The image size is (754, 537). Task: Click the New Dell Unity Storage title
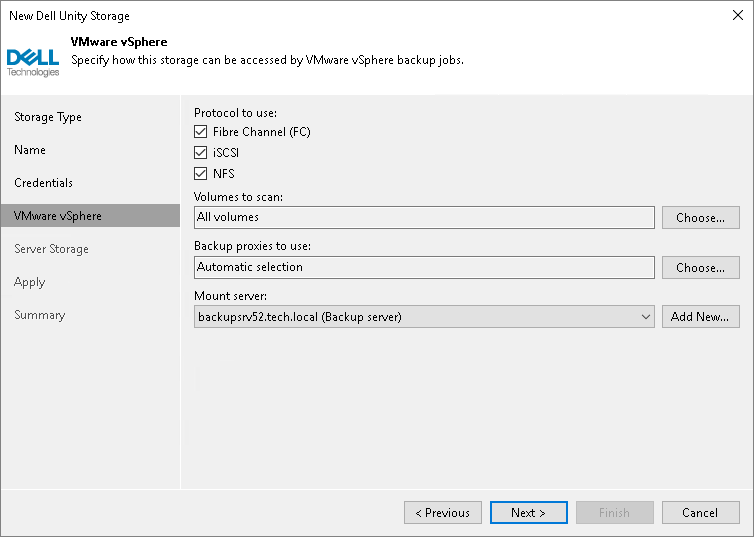[x=69, y=16]
